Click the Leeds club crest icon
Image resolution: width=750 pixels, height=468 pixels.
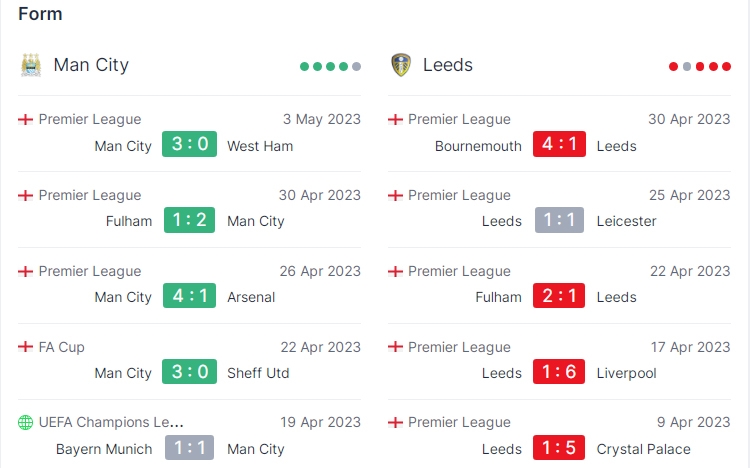[401, 65]
